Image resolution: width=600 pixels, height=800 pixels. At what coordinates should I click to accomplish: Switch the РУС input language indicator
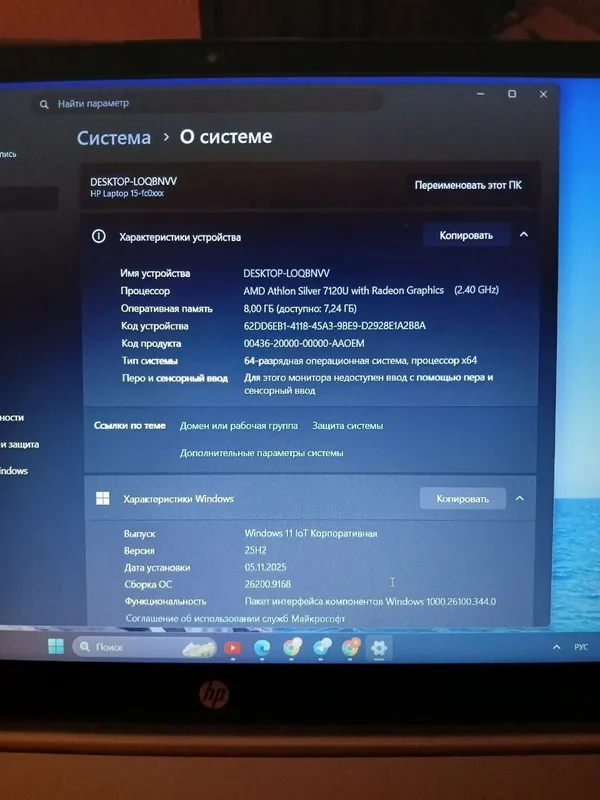pyautogui.click(x=581, y=647)
